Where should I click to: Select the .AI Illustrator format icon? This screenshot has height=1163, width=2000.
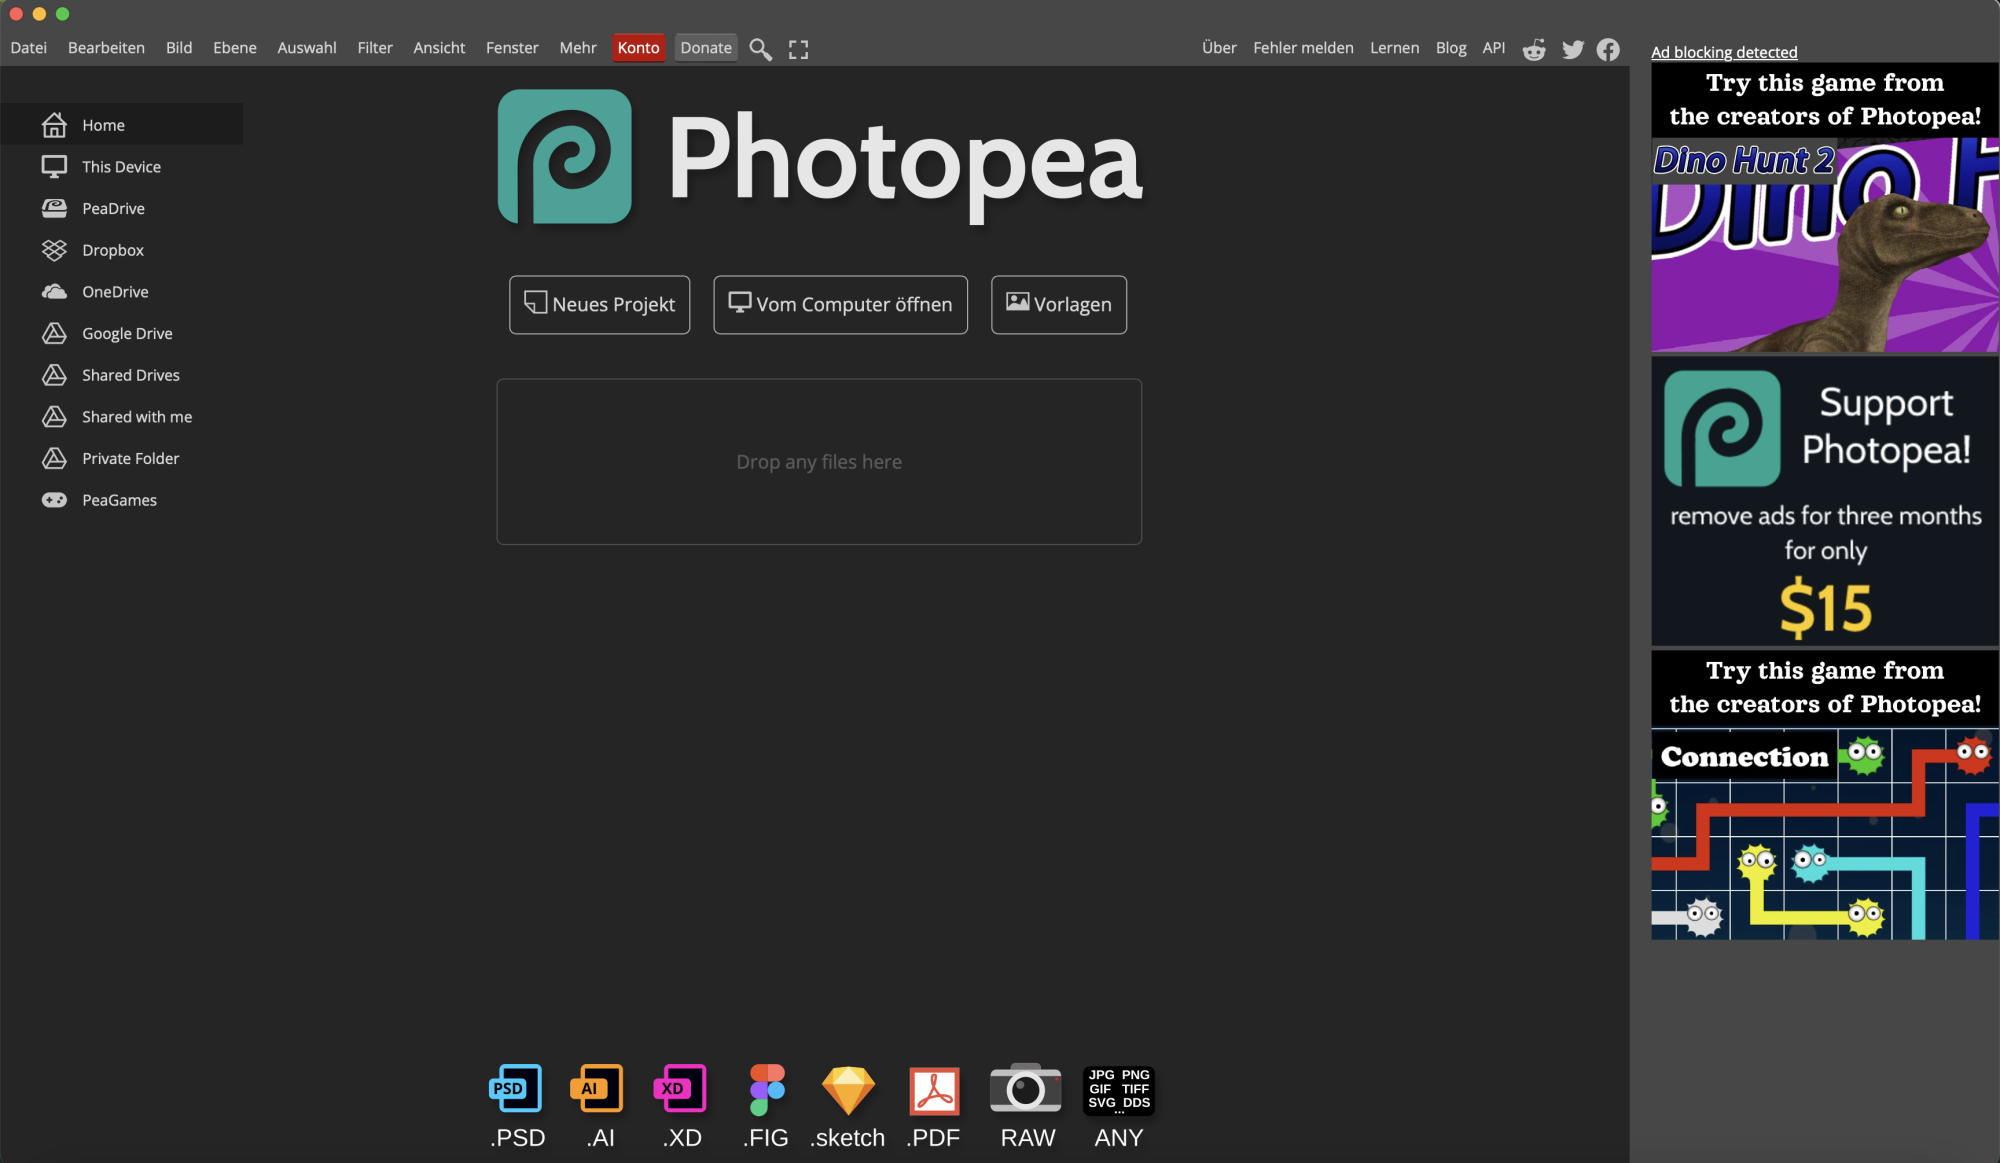click(597, 1090)
